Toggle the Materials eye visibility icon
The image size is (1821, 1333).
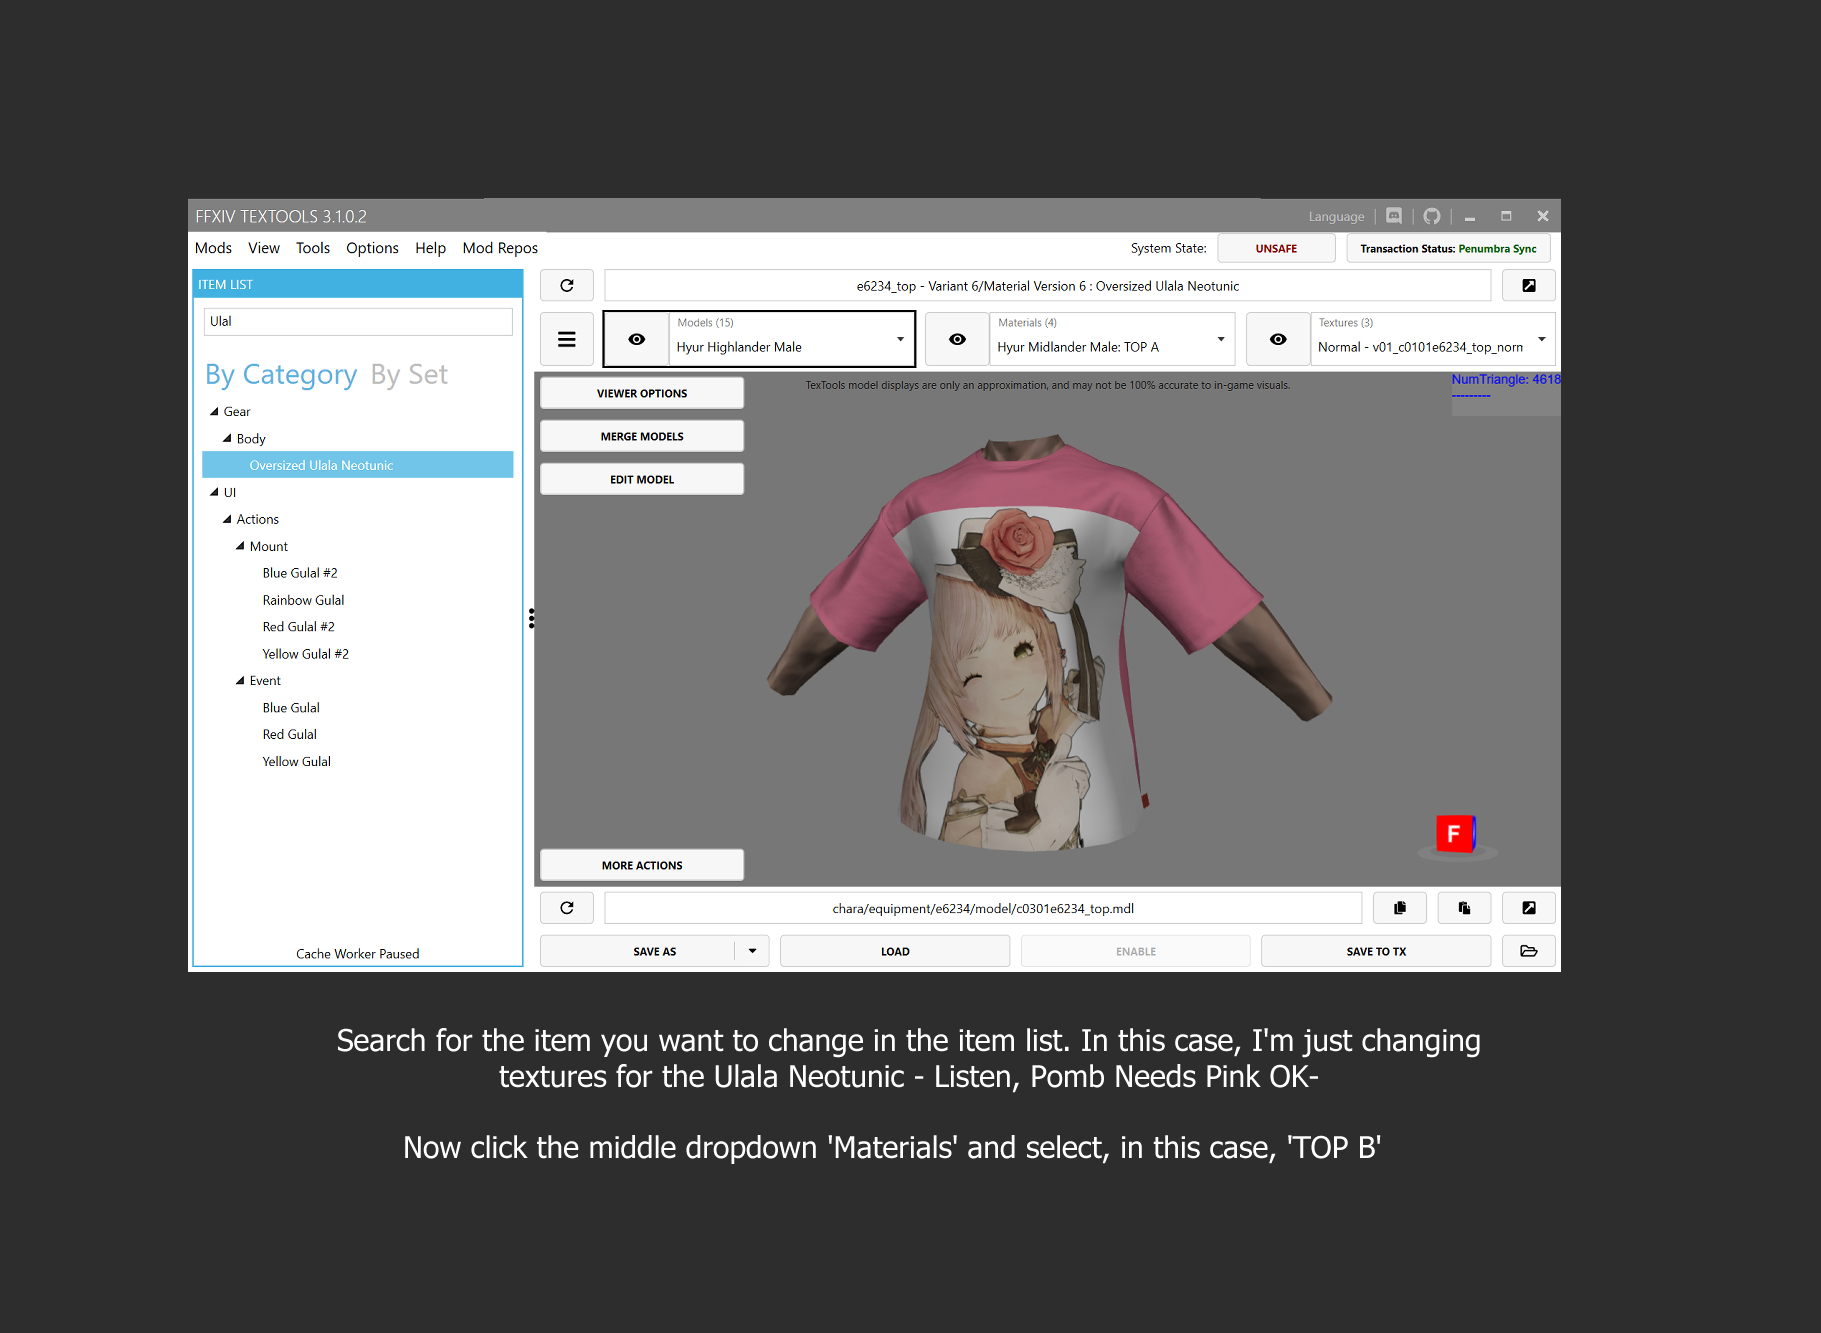(957, 340)
